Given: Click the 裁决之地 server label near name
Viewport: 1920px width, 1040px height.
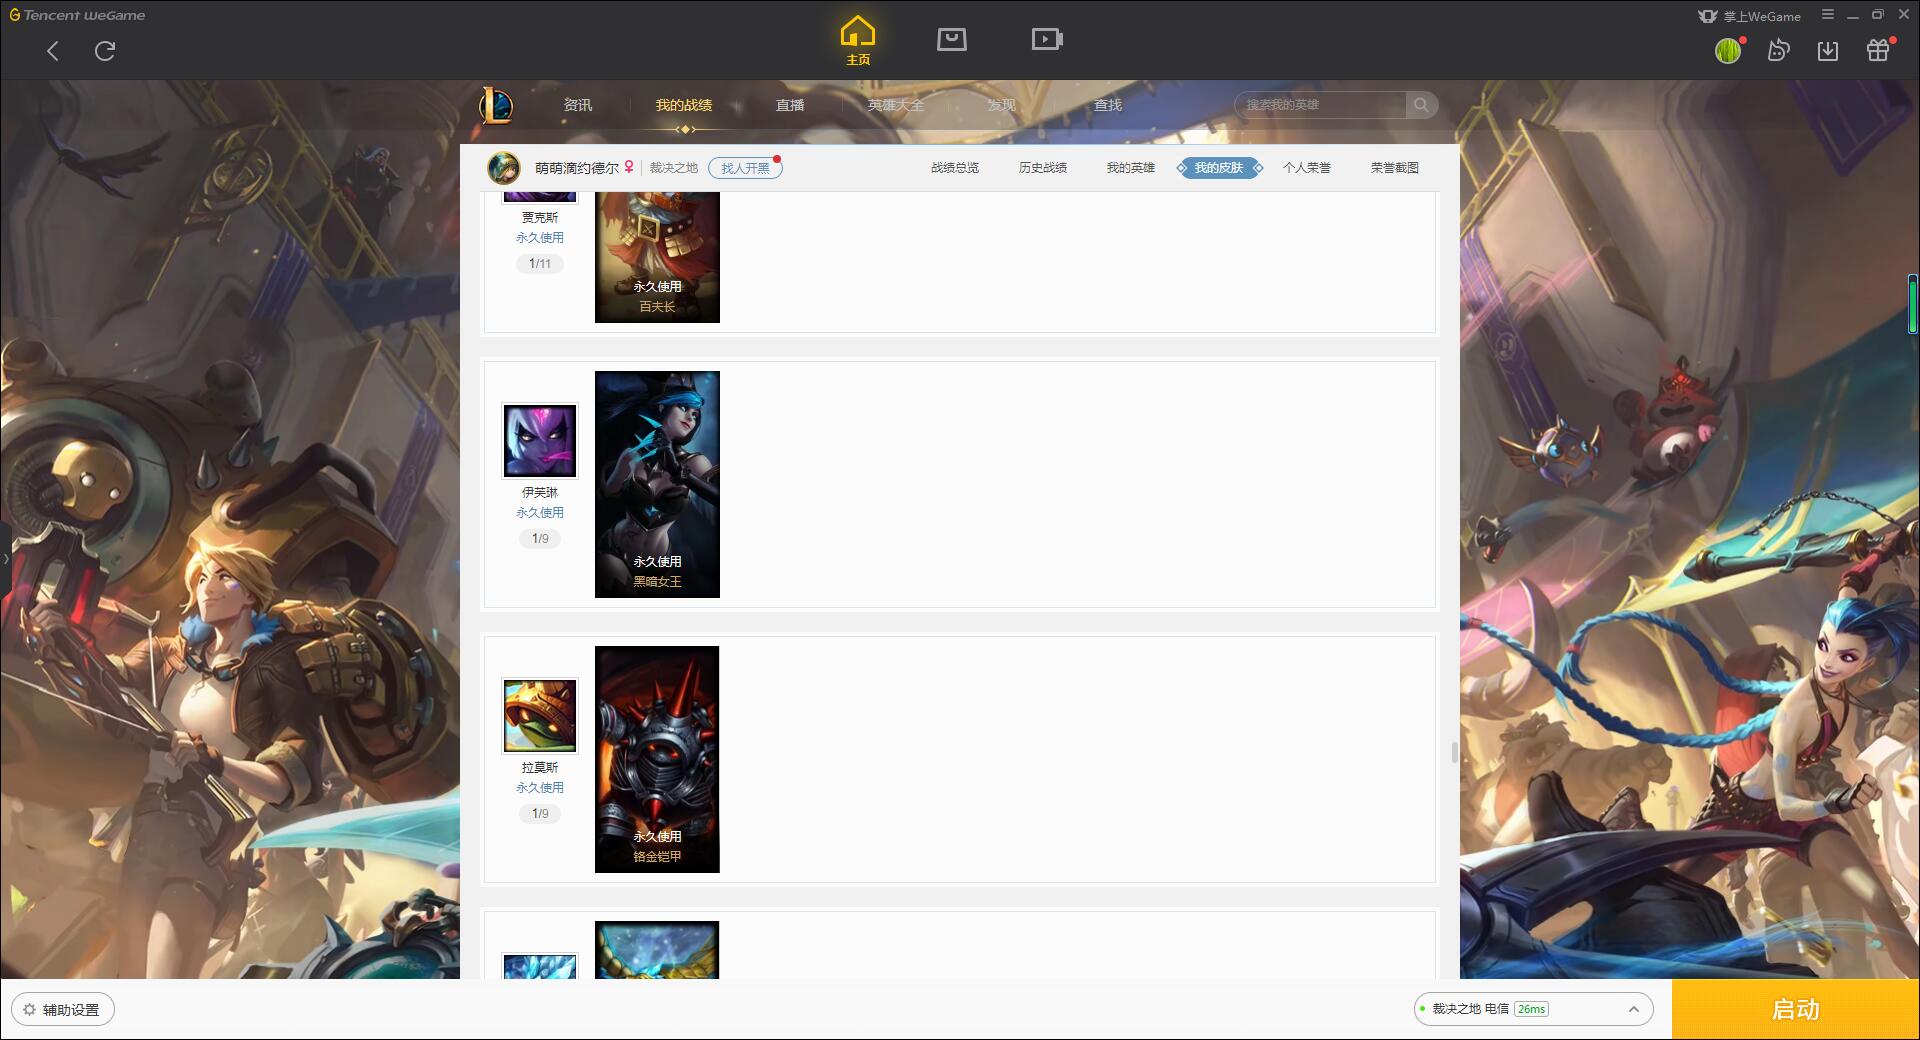Looking at the screenshot, I should (x=674, y=168).
